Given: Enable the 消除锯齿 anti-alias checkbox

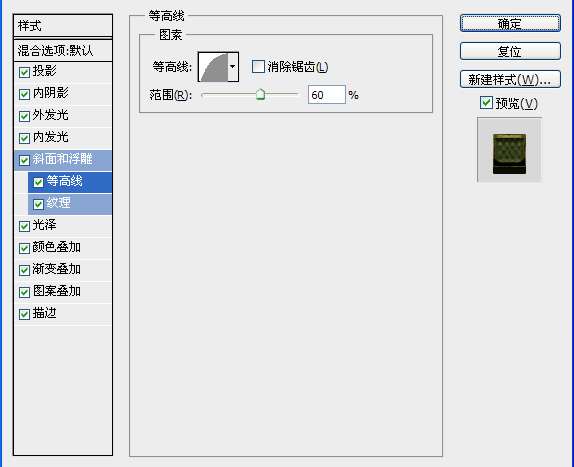Looking at the screenshot, I should point(258,67).
